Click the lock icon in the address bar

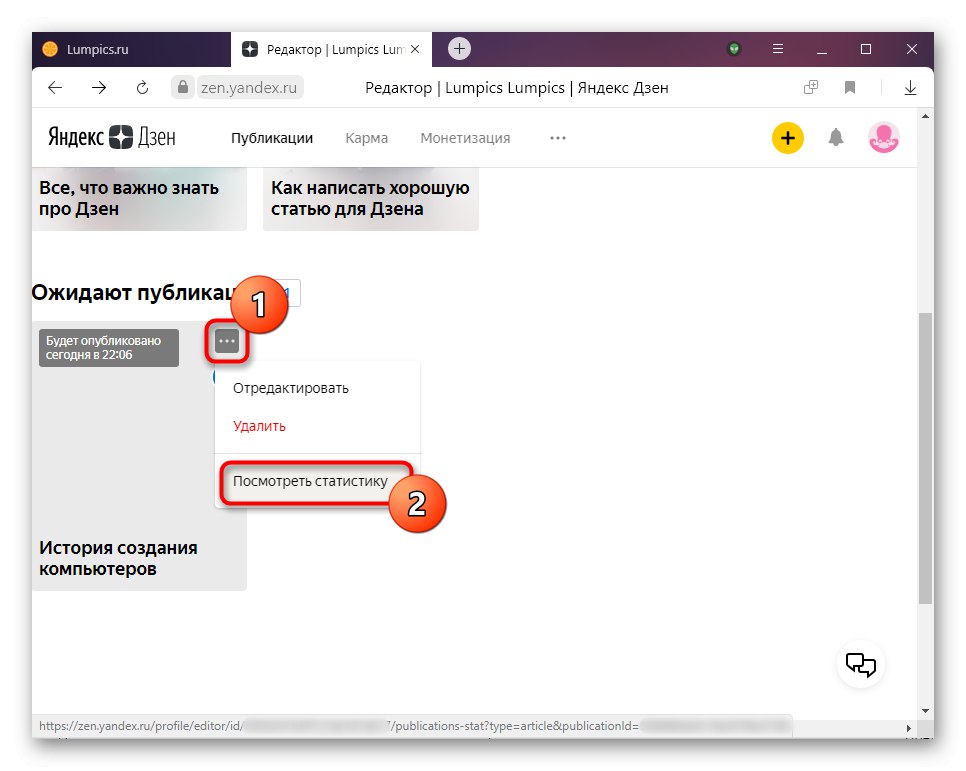point(183,88)
